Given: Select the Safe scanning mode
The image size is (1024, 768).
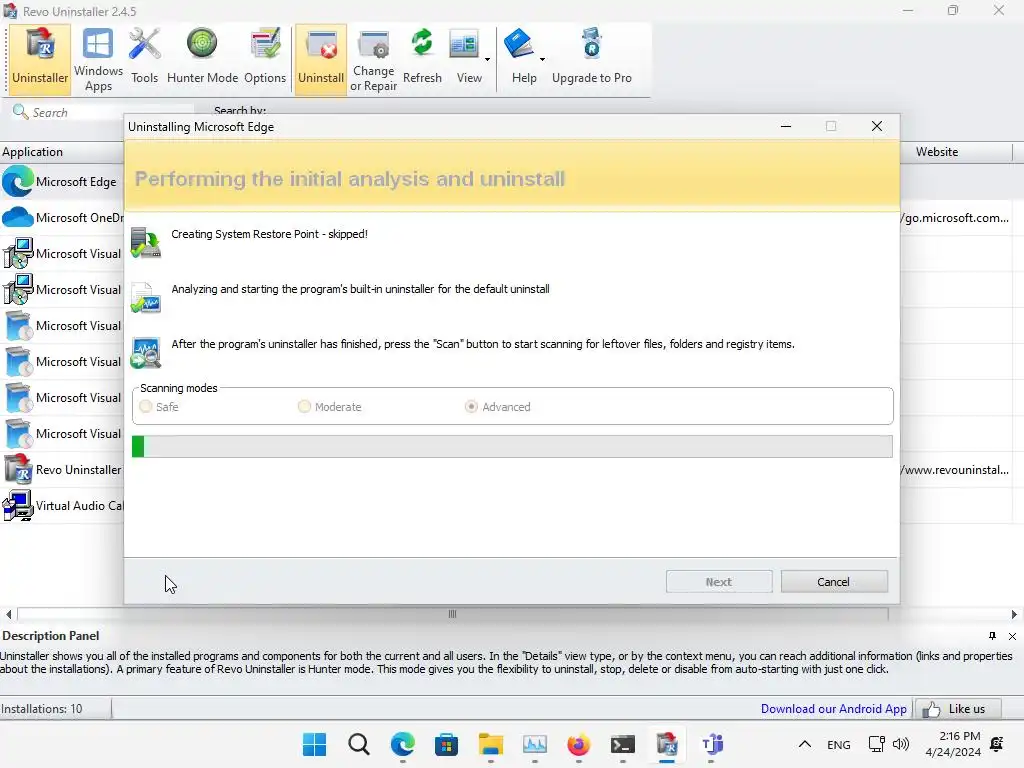Looking at the screenshot, I should click(x=159, y=407).
